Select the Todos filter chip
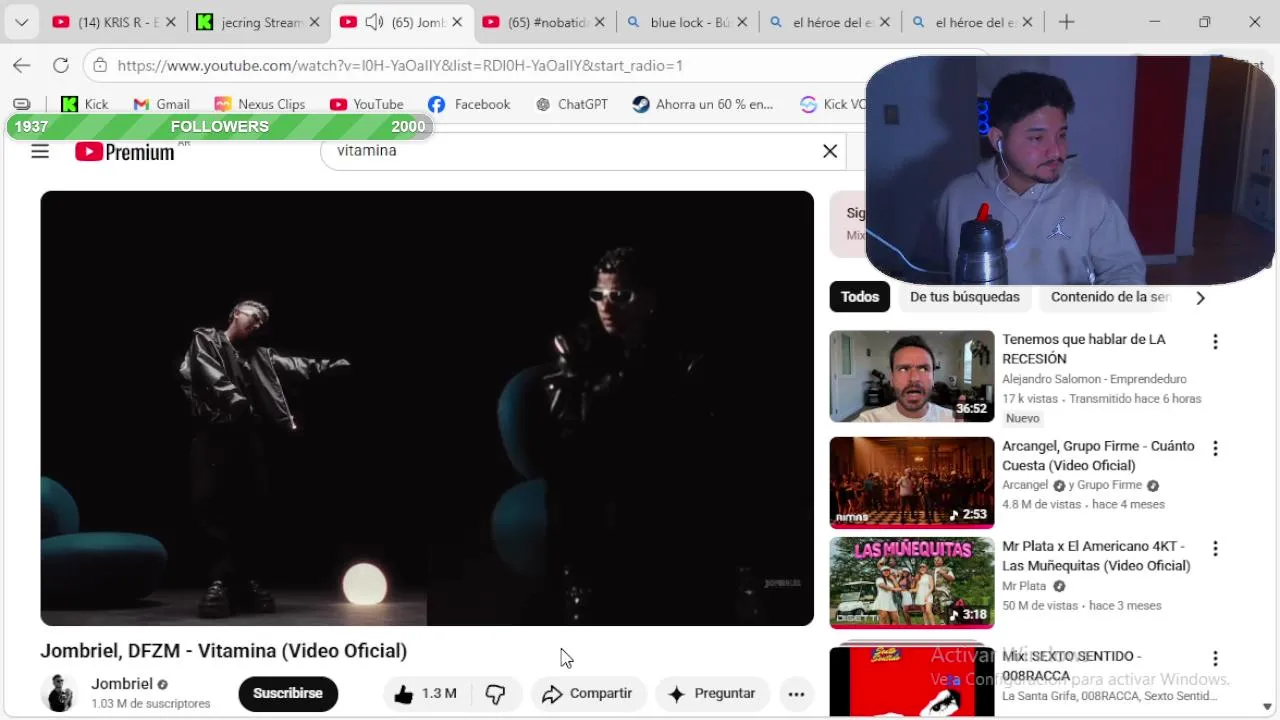The height and width of the screenshot is (720, 1280). [860, 297]
